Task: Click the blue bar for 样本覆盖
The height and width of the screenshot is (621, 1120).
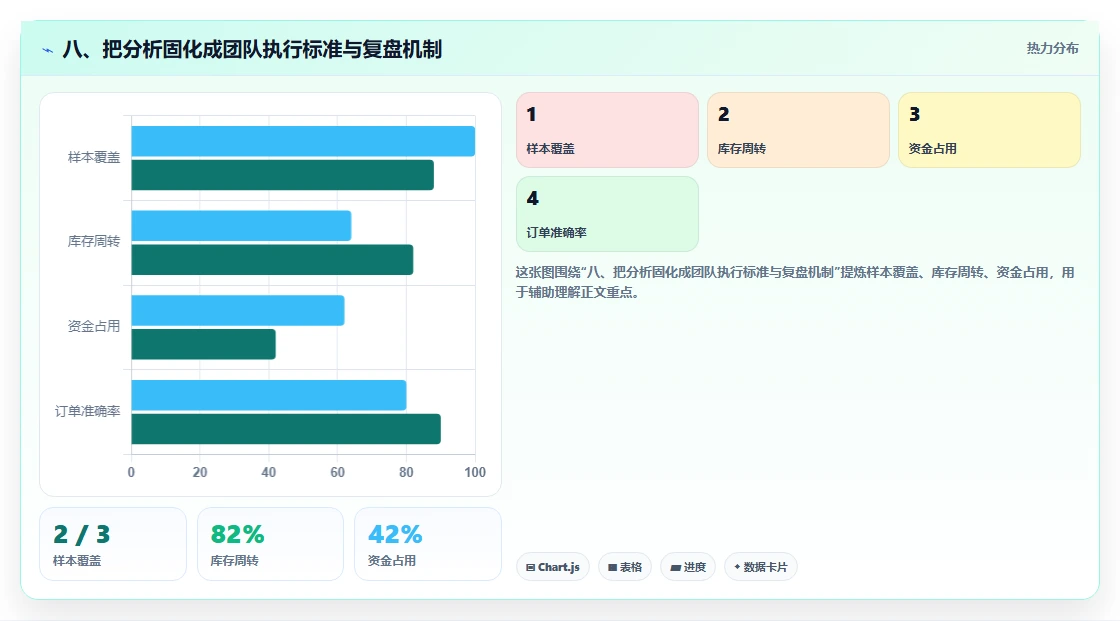Action: click(x=303, y=141)
